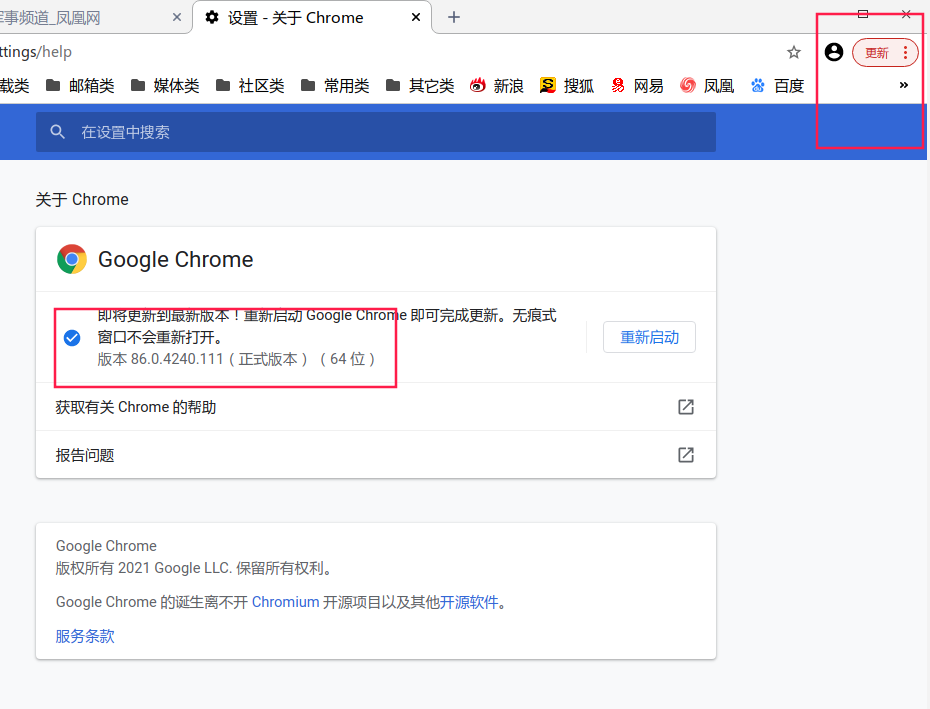The height and width of the screenshot is (709, 930).
Task: Click the Sina 新浪 bookmark icon
Action: (478, 86)
